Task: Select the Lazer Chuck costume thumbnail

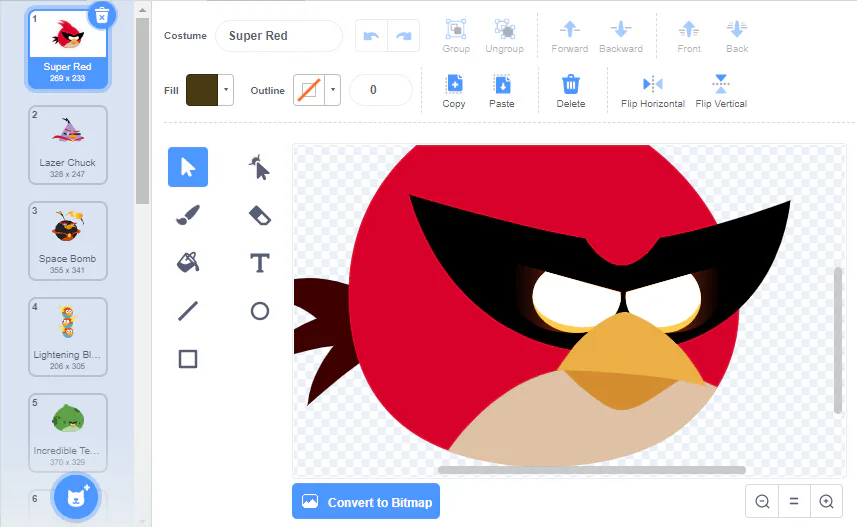Action: [x=68, y=145]
